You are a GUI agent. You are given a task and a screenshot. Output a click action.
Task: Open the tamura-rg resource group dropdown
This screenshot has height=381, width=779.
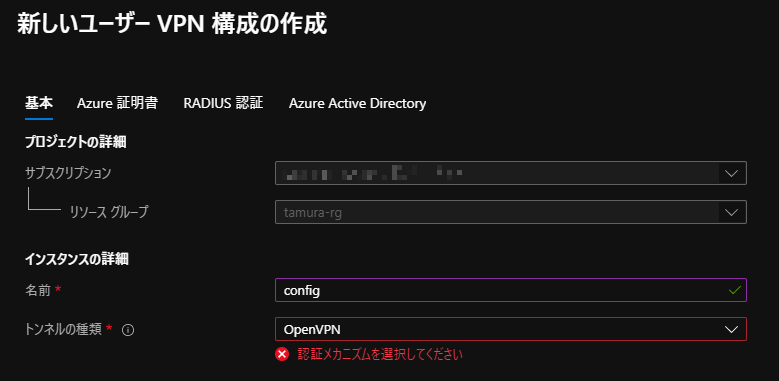511,212
